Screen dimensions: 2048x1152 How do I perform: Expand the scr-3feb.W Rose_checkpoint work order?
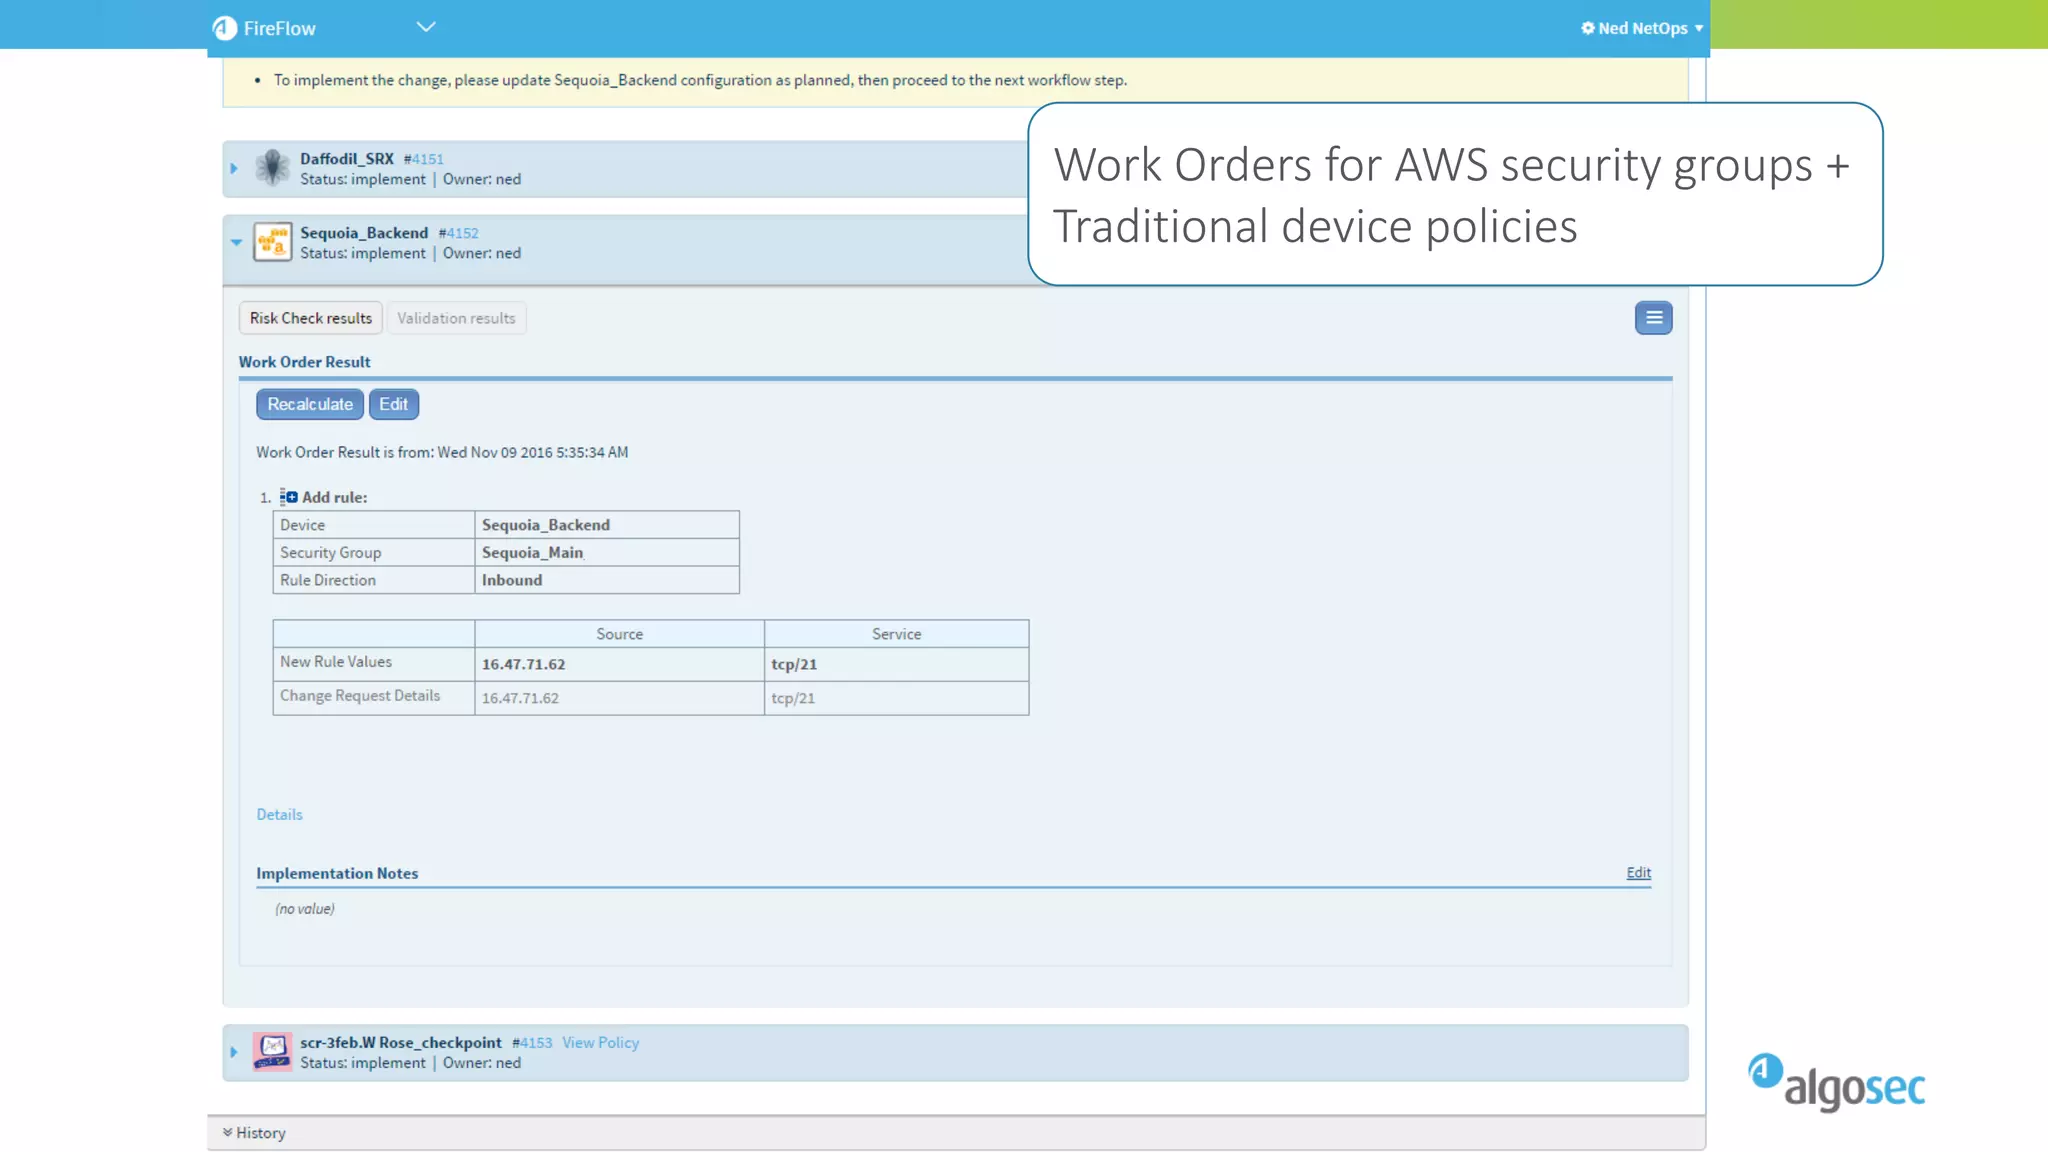pyautogui.click(x=234, y=1052)
